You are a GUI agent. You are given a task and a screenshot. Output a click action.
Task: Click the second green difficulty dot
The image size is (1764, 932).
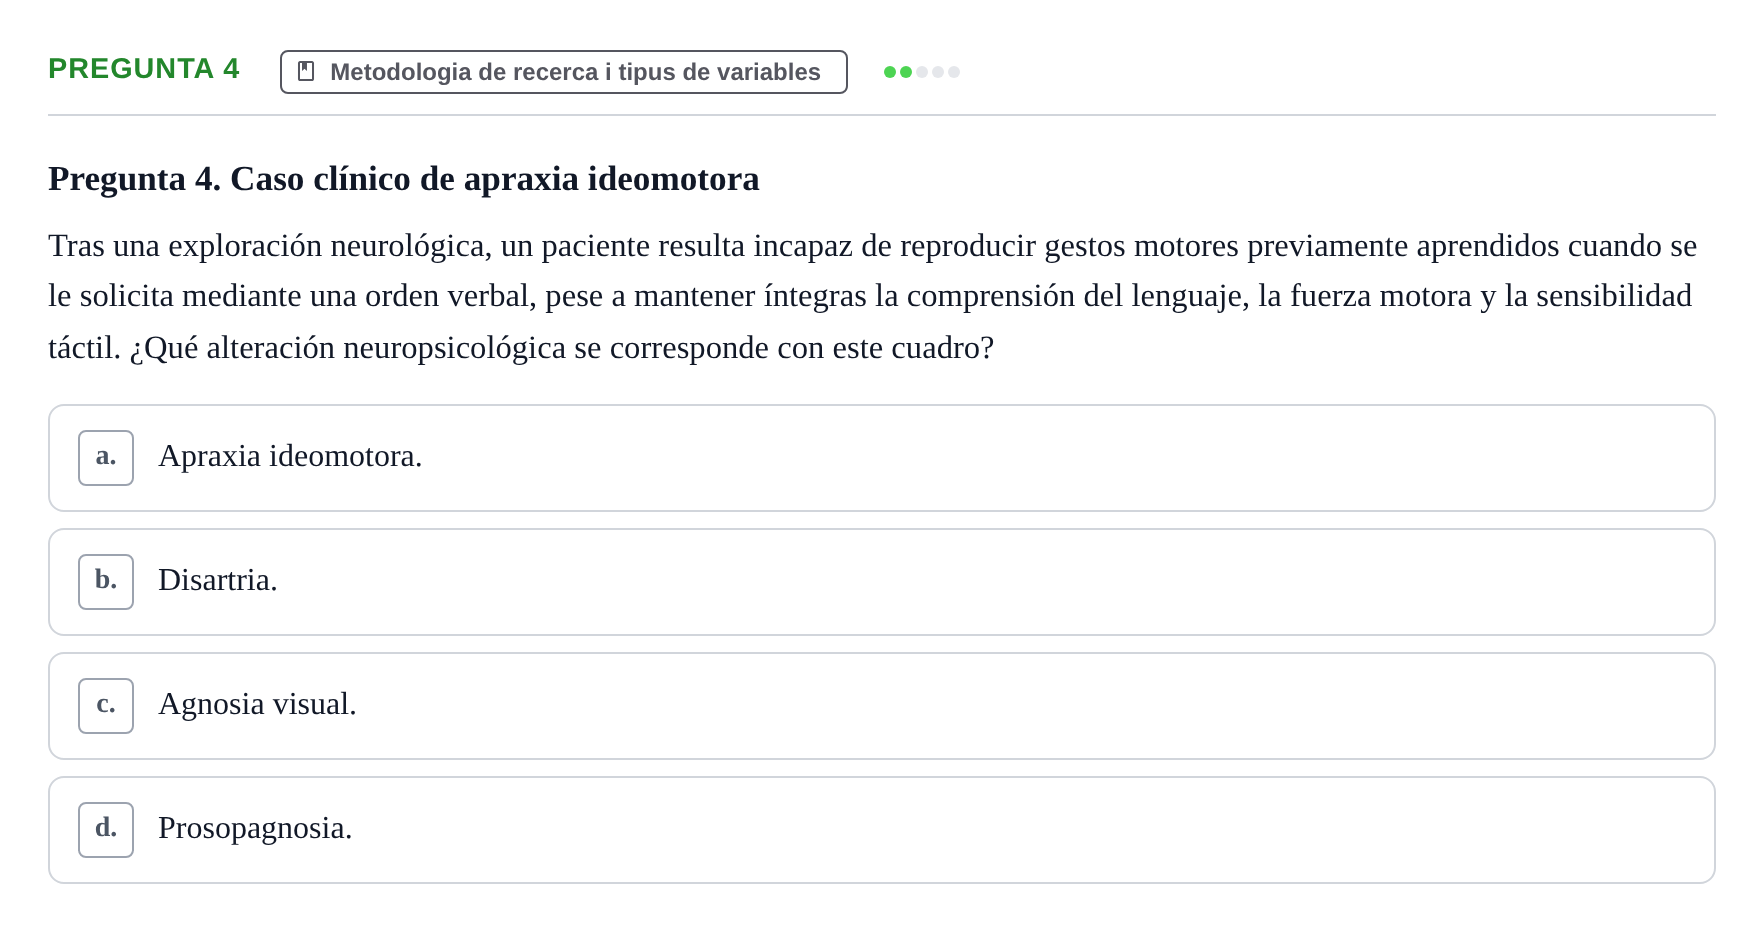click(x=906, y=72)
